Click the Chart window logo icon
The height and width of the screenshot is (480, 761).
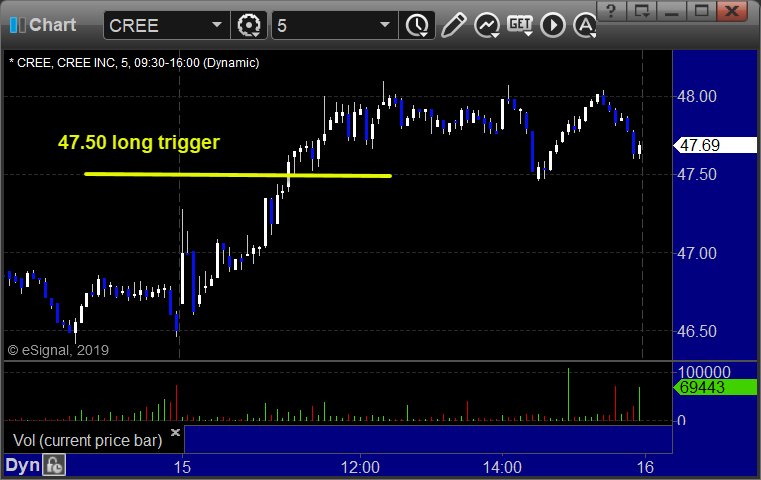17,25
